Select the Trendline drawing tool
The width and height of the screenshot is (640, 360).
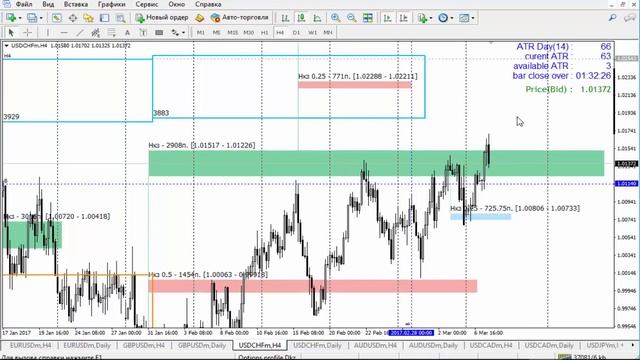point(80,32)
